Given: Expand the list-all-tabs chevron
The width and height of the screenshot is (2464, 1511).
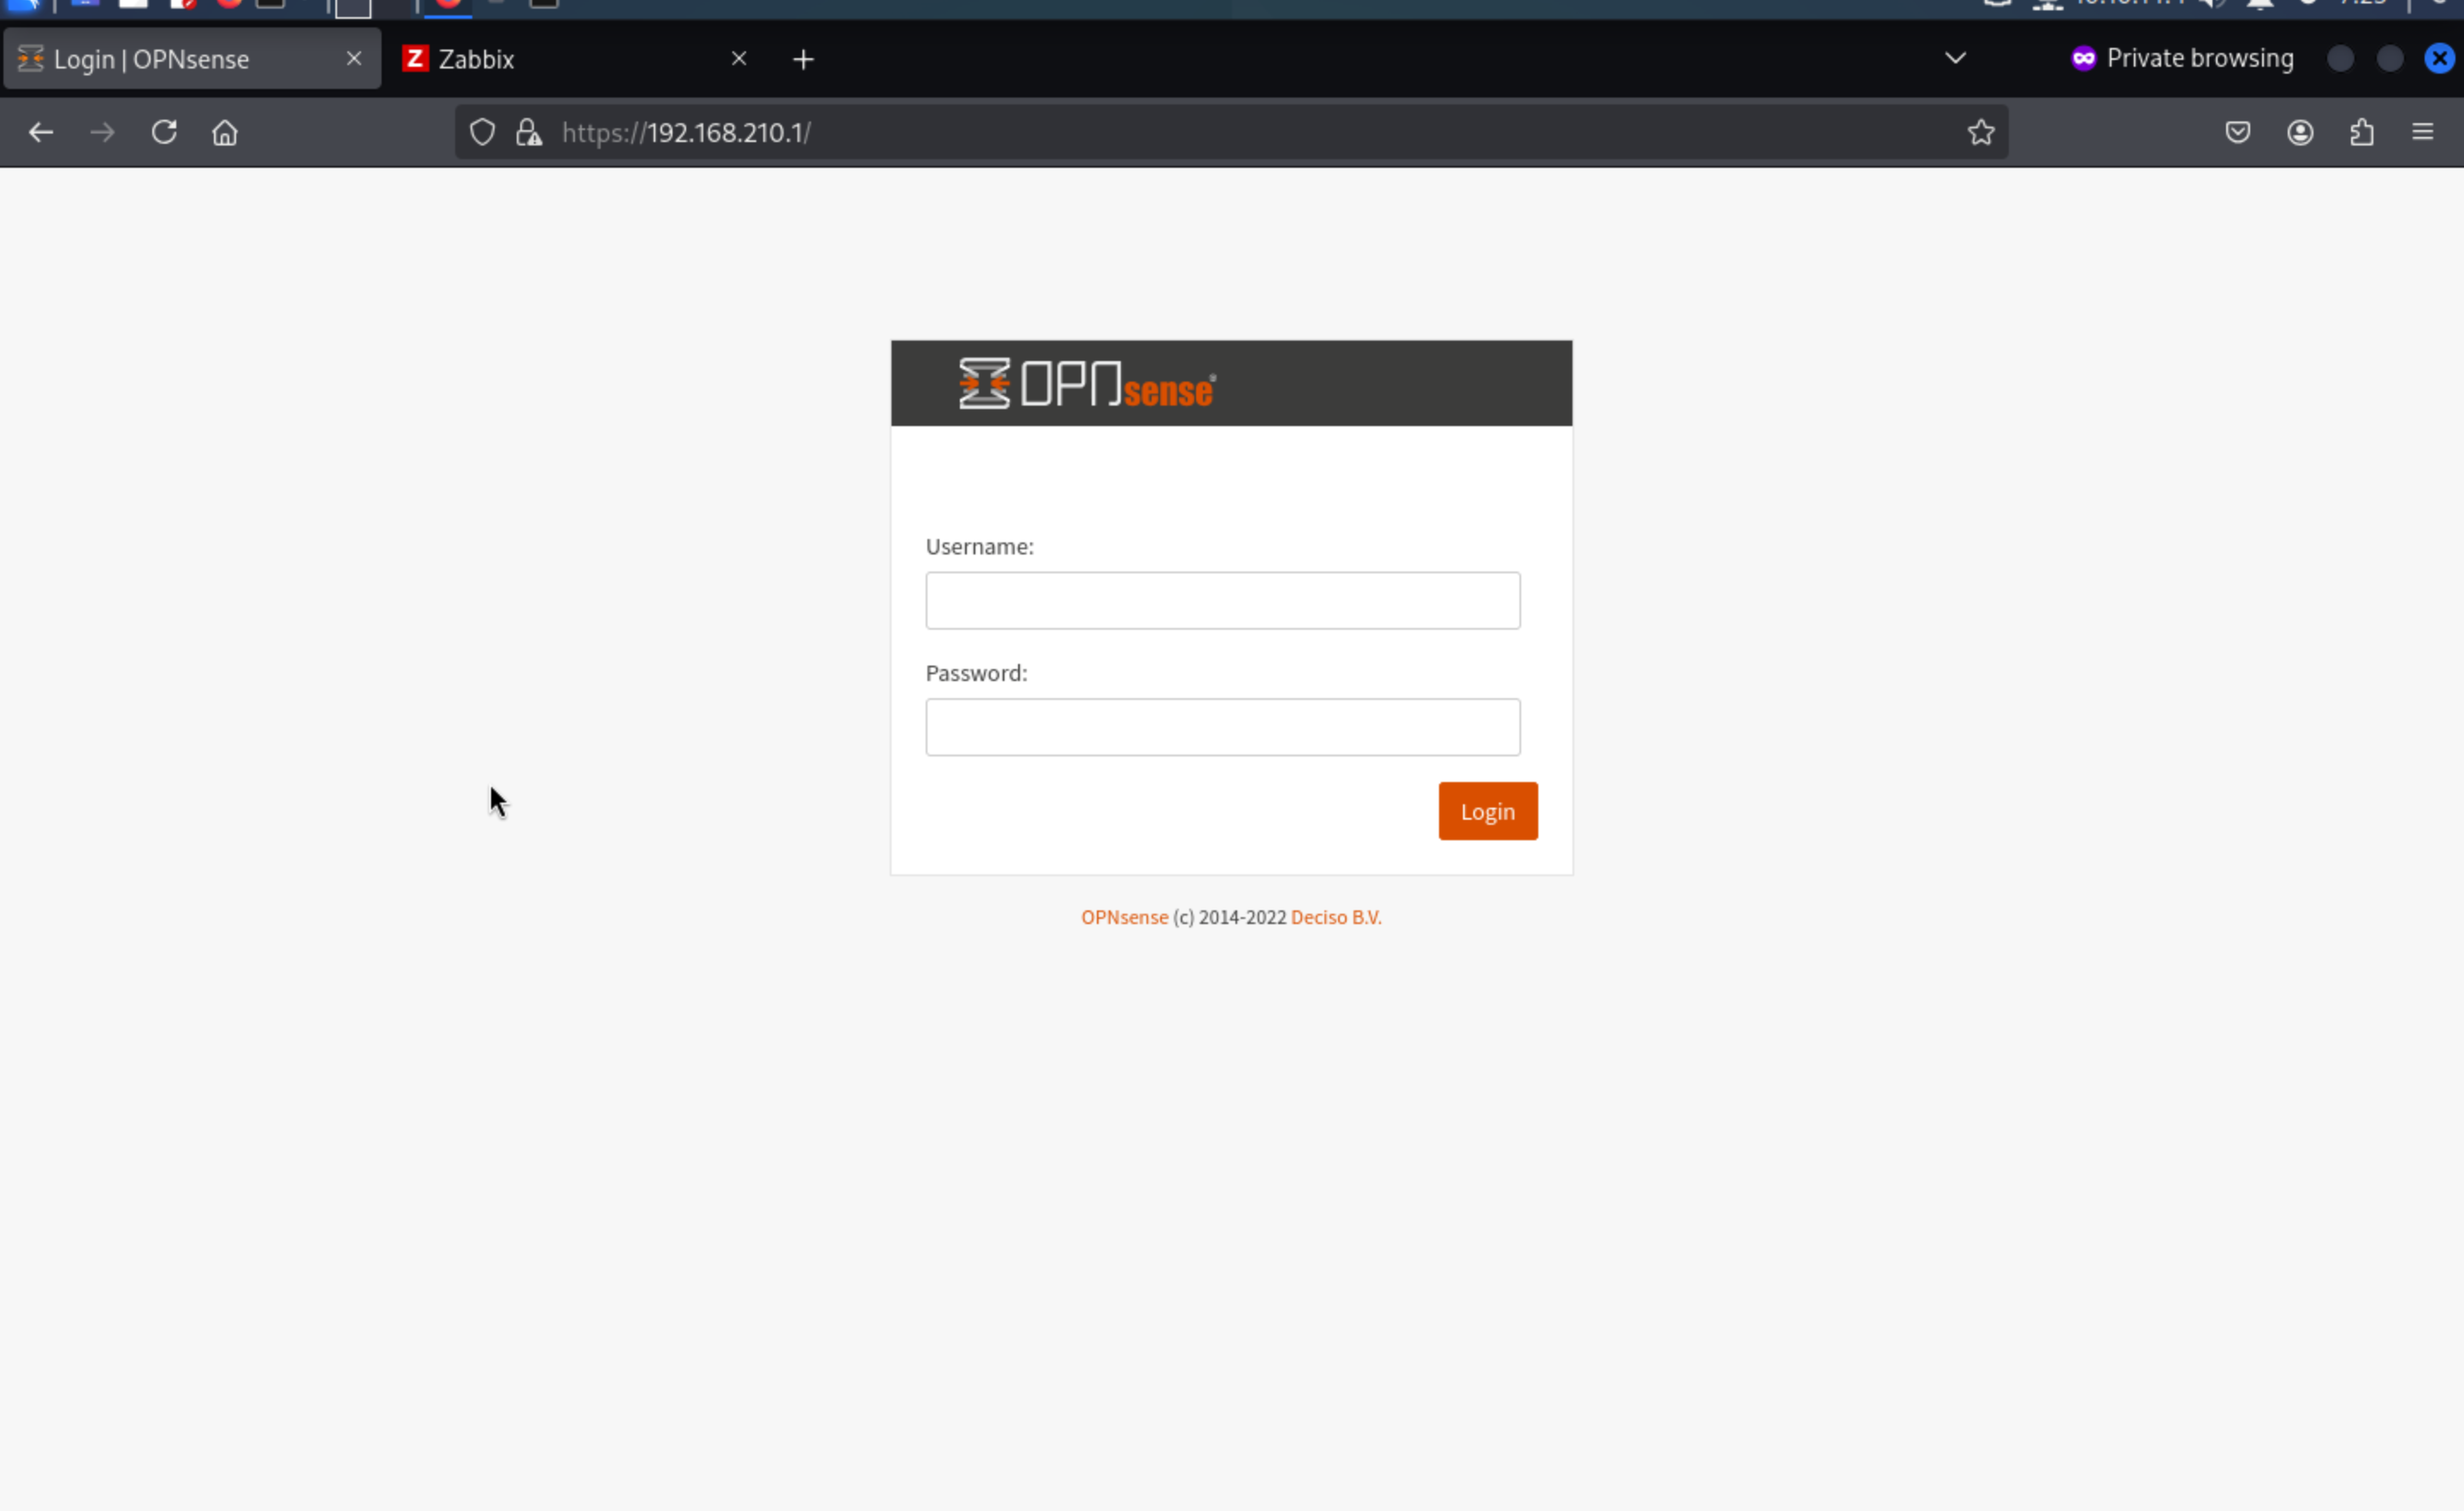Looking at the screenshot, I should pos(1955,58).
